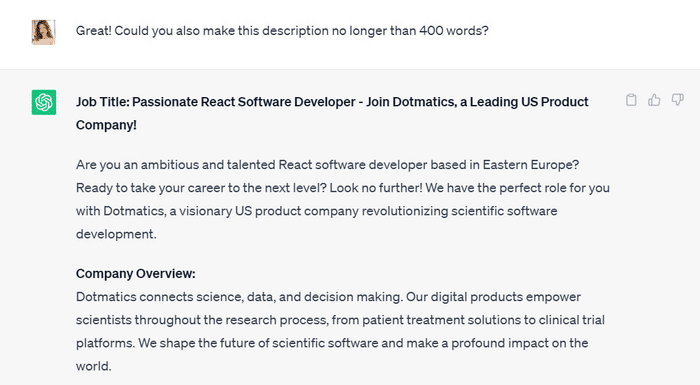700x385 pixels.
Task: Click the word 'Great!' in user prompt
Action: click(x=93, y=31)
